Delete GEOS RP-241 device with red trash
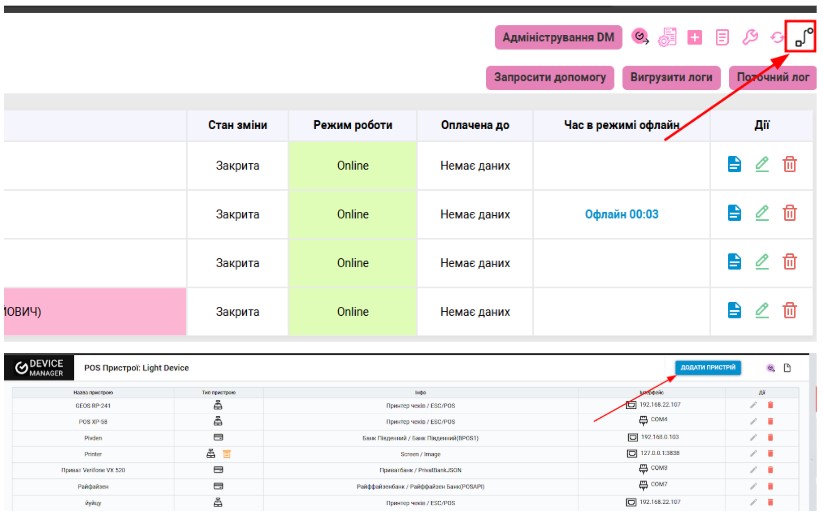Viewport: 823px width, 518px height. click(x=770, y=405)
